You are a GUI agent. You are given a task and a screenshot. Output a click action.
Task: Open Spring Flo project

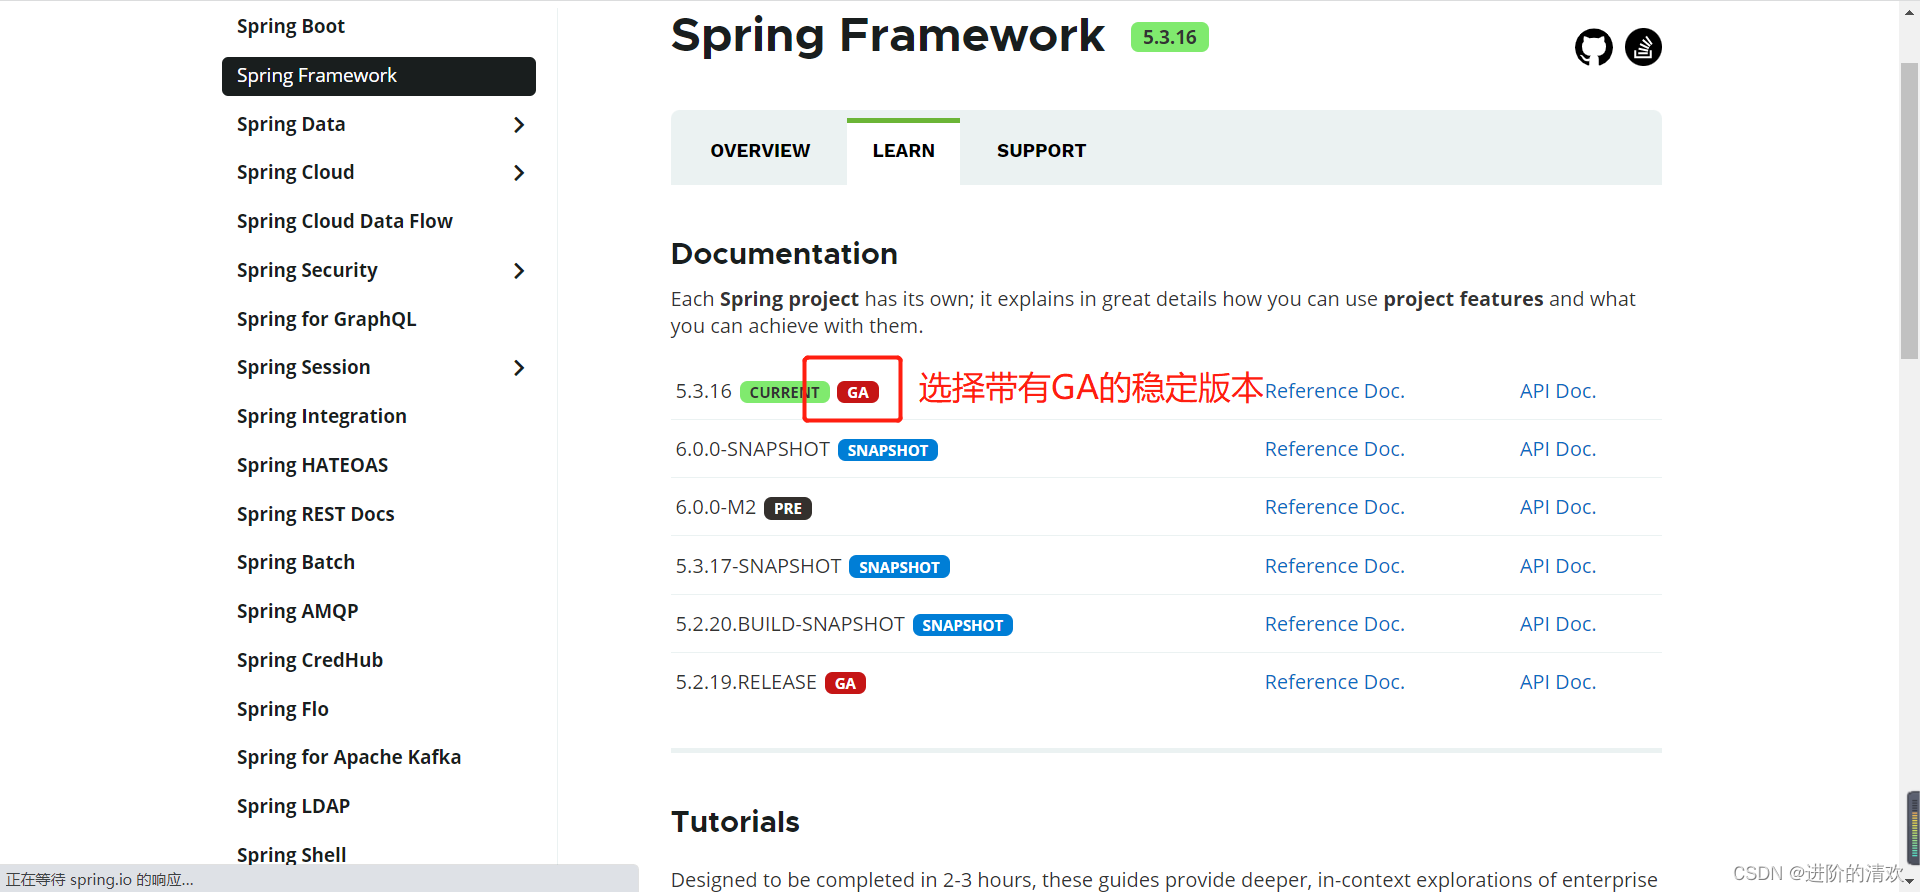(282, 710)
